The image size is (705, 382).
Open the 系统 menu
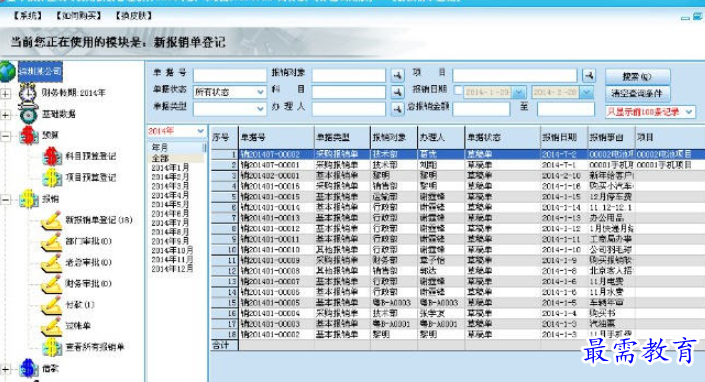click(28, 16)
